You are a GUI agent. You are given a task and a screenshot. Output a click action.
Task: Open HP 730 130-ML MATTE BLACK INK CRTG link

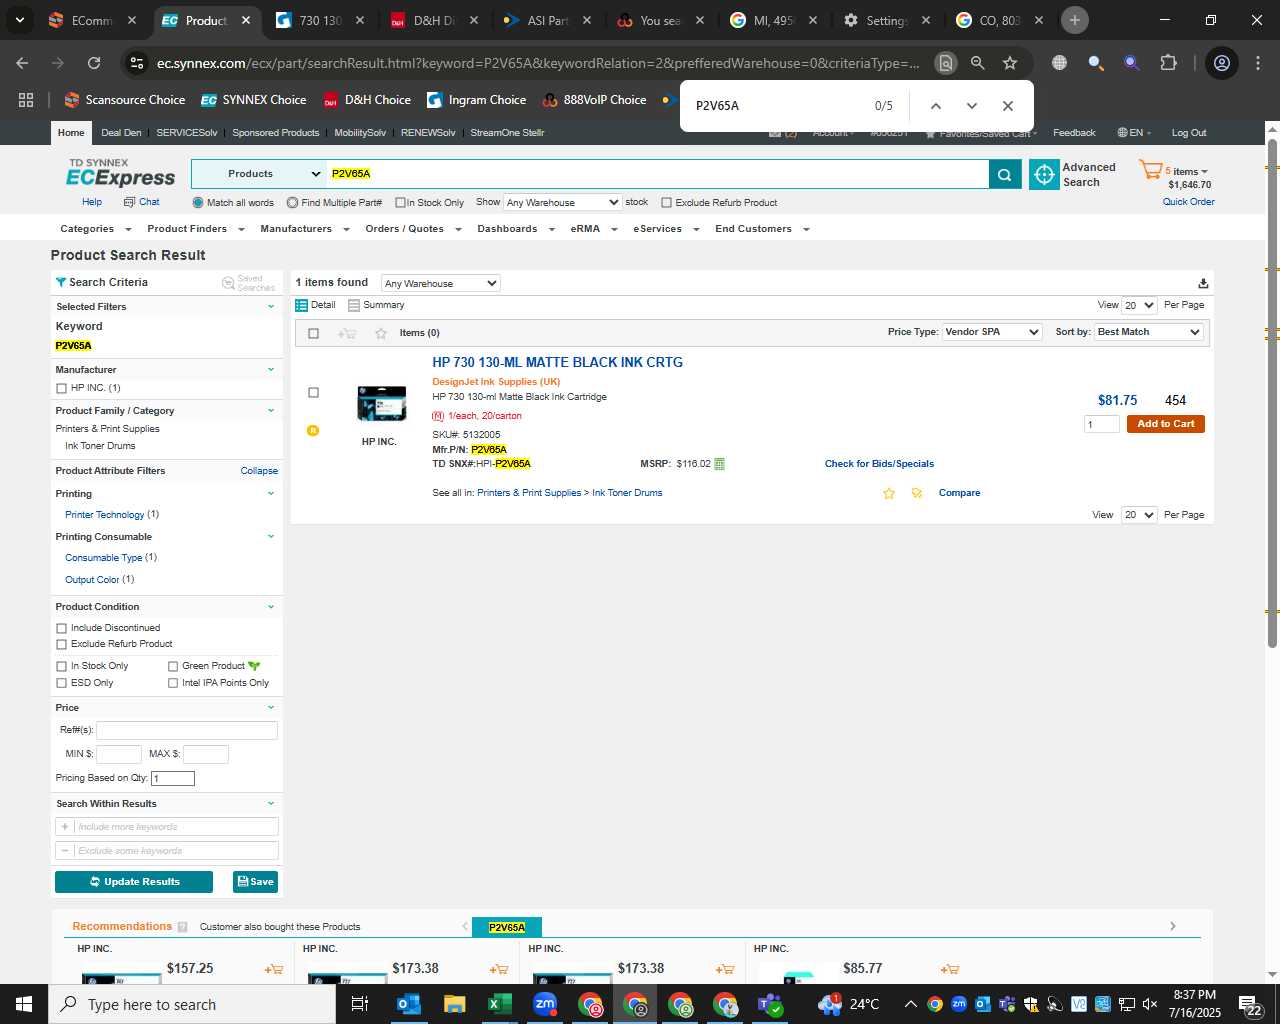point(557,363)
